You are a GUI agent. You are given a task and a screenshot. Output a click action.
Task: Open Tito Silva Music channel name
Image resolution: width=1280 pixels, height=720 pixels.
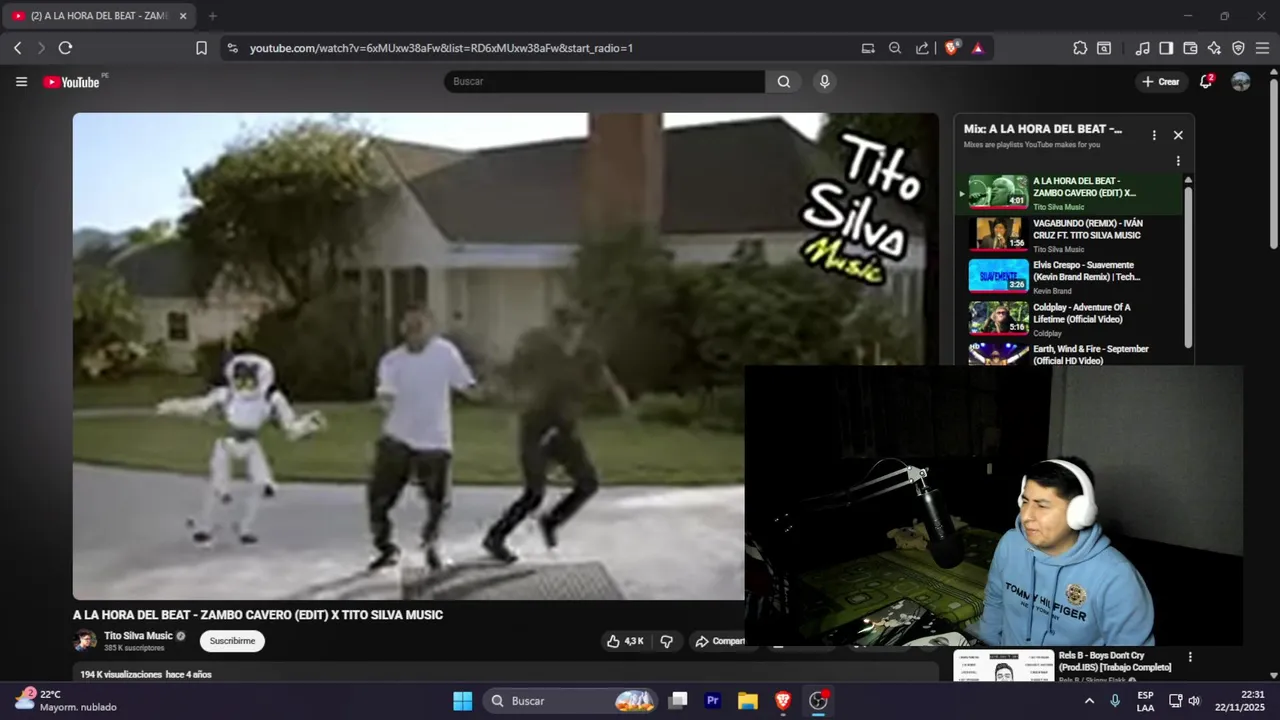pos(138,636)
